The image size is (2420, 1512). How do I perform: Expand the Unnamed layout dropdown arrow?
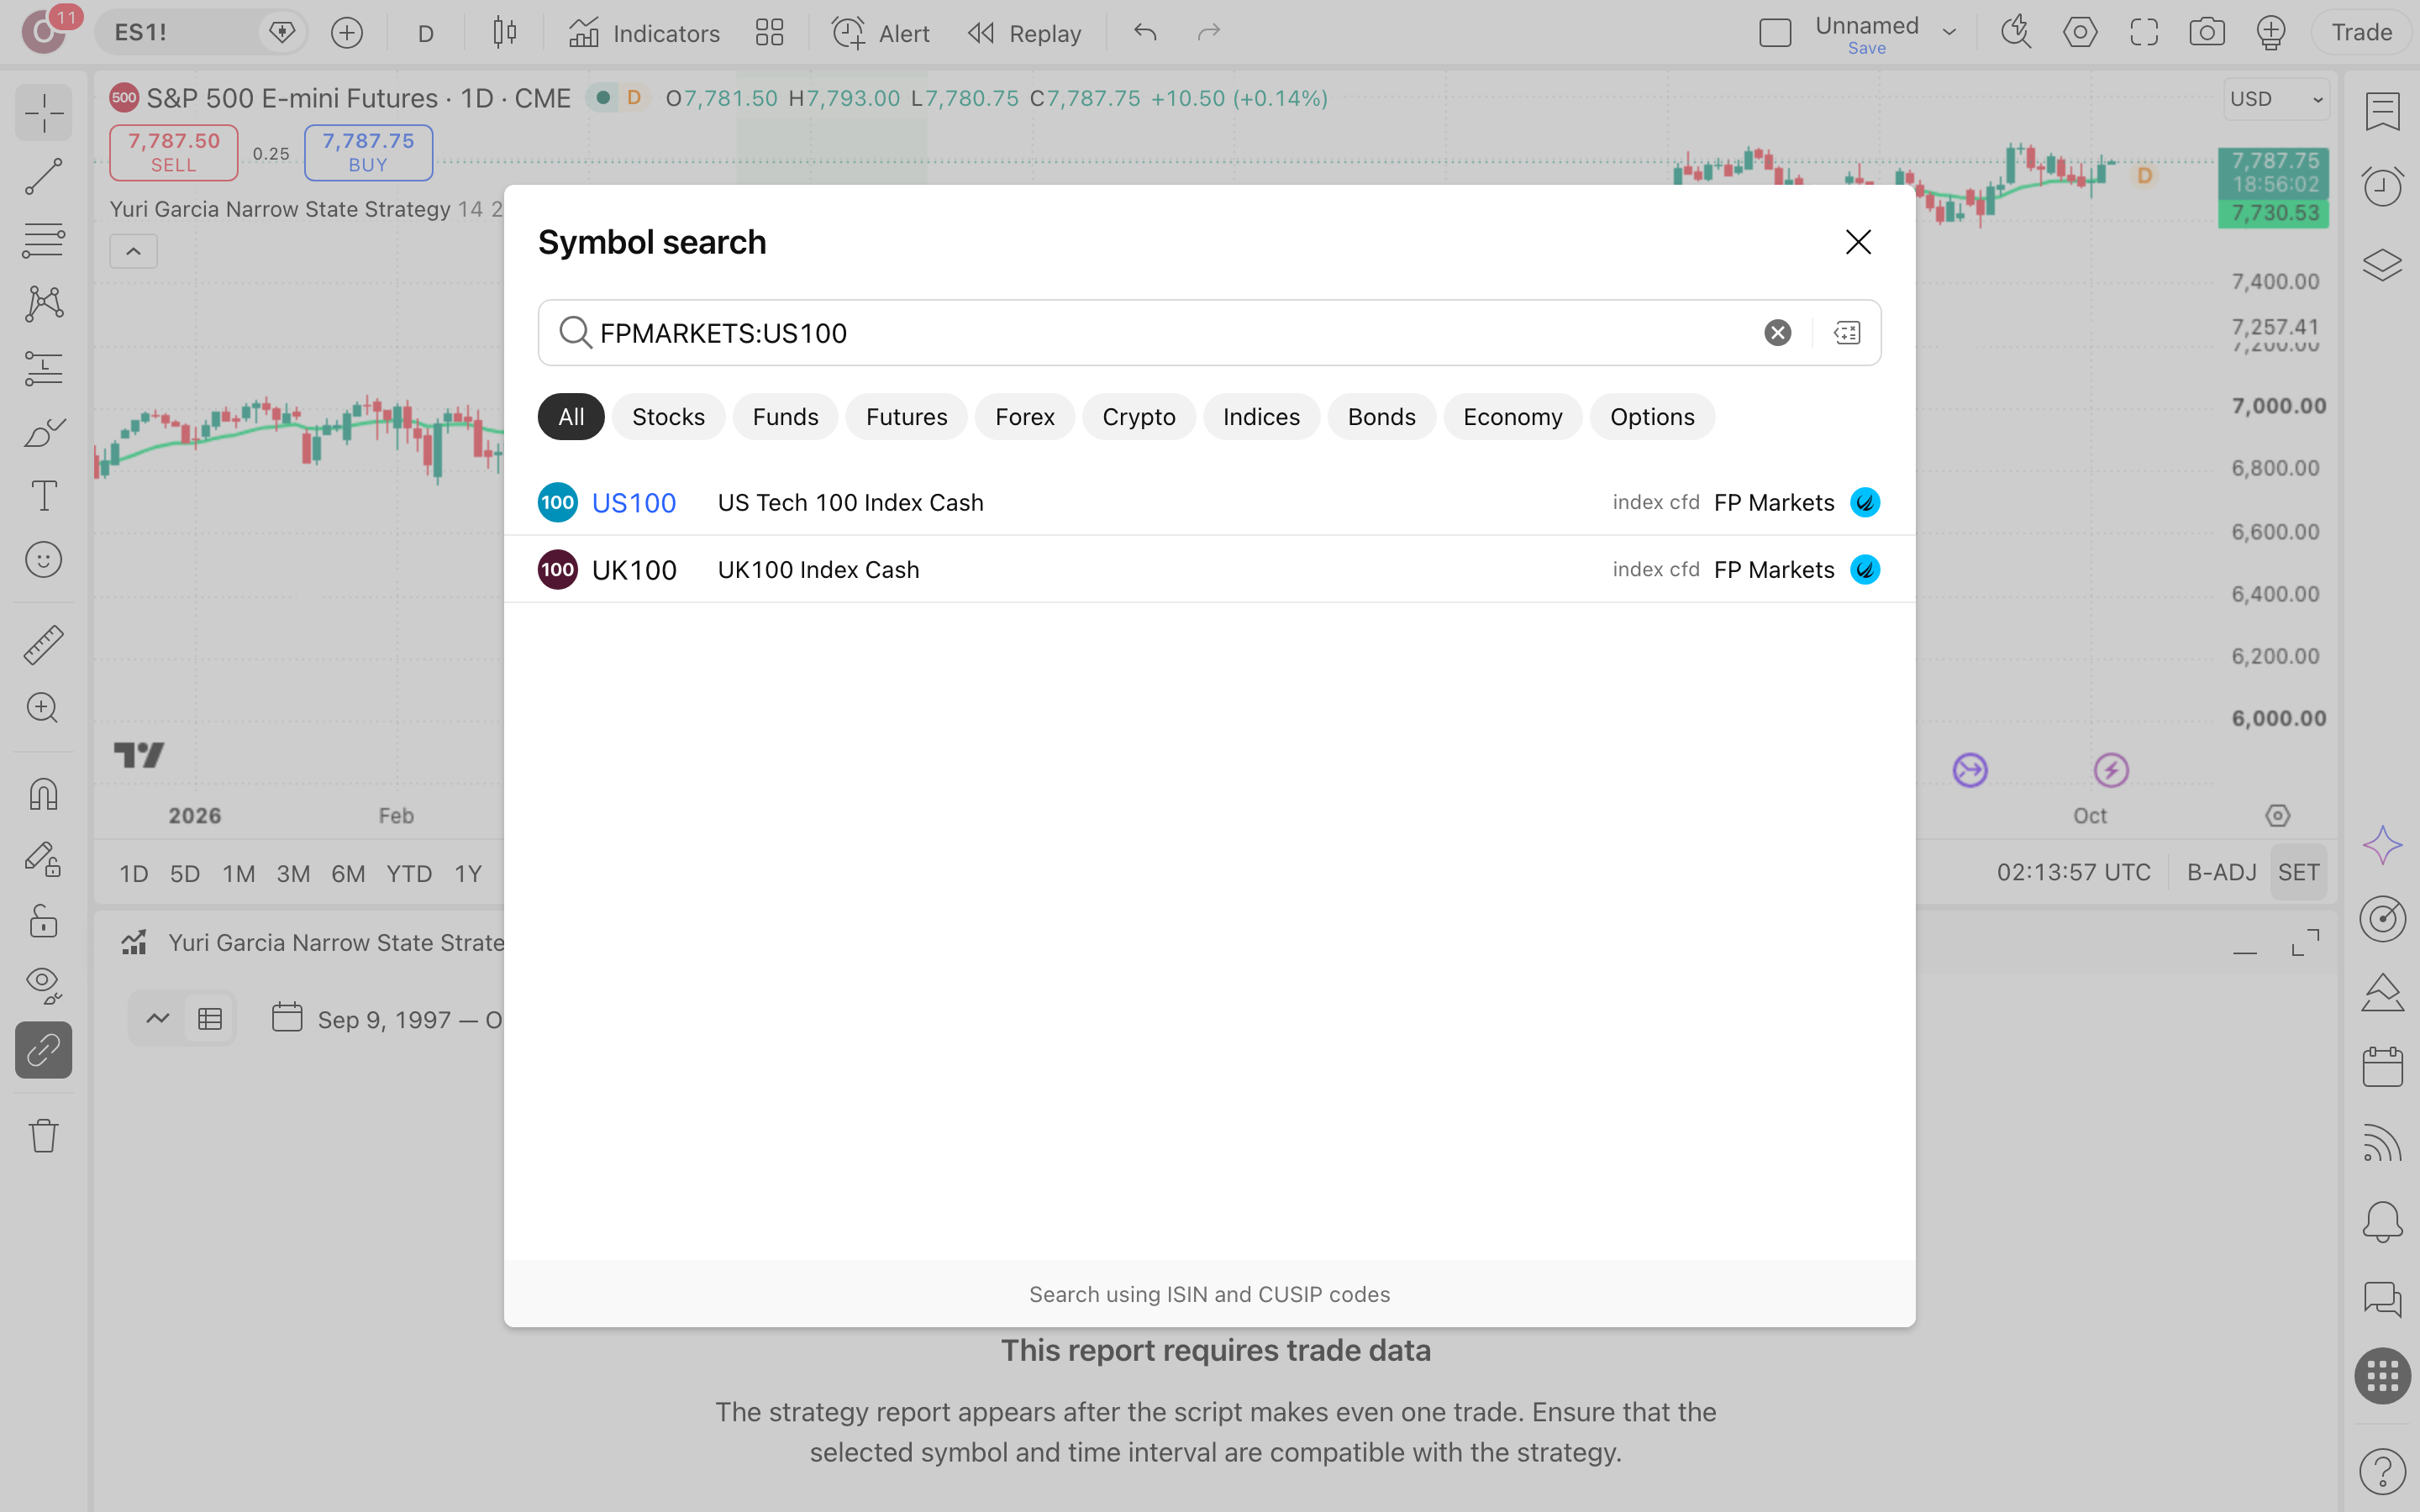1949,33
